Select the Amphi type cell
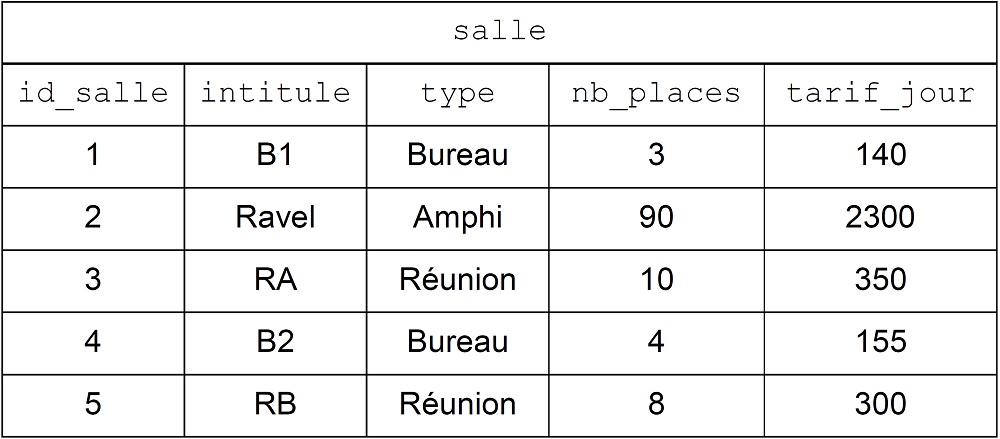This screenshot has width=1000, height=439. pos(457,219)
